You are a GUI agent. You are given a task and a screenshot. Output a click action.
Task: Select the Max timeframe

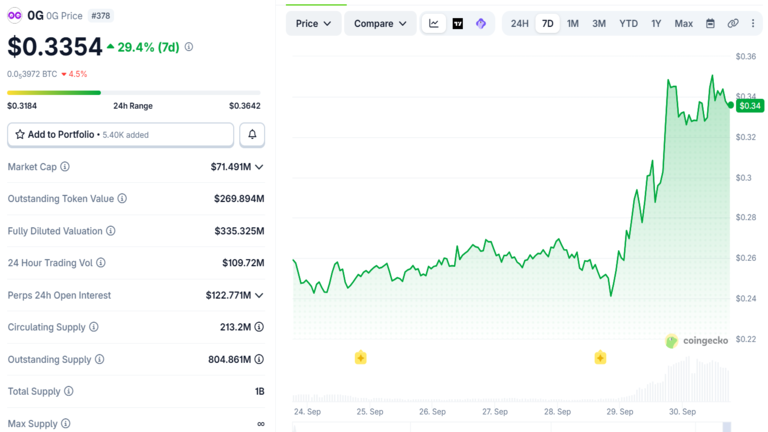tap(684, 24)
